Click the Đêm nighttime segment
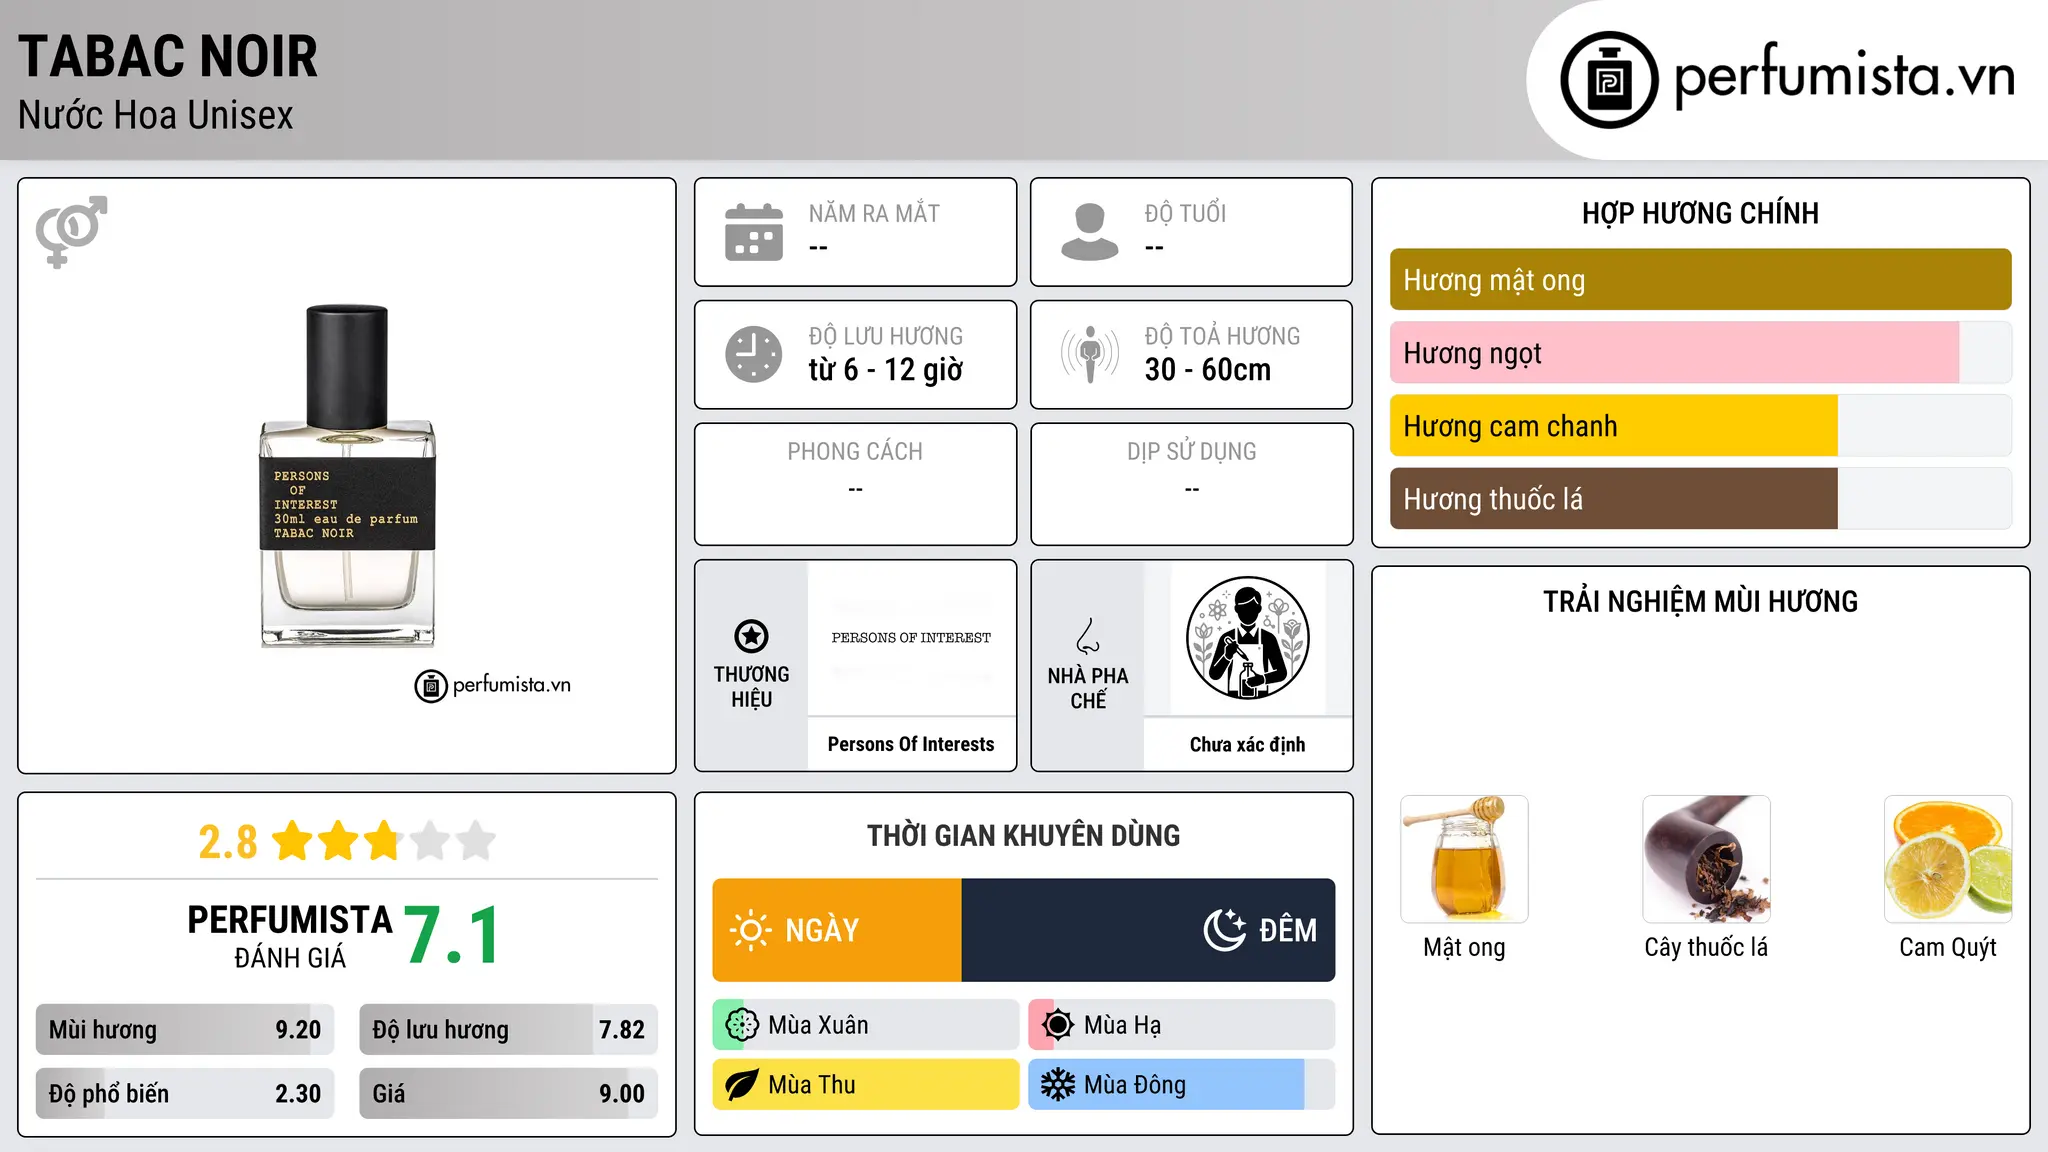The height and width of the screenshot is (1152, 2048). pos(1148,930)
